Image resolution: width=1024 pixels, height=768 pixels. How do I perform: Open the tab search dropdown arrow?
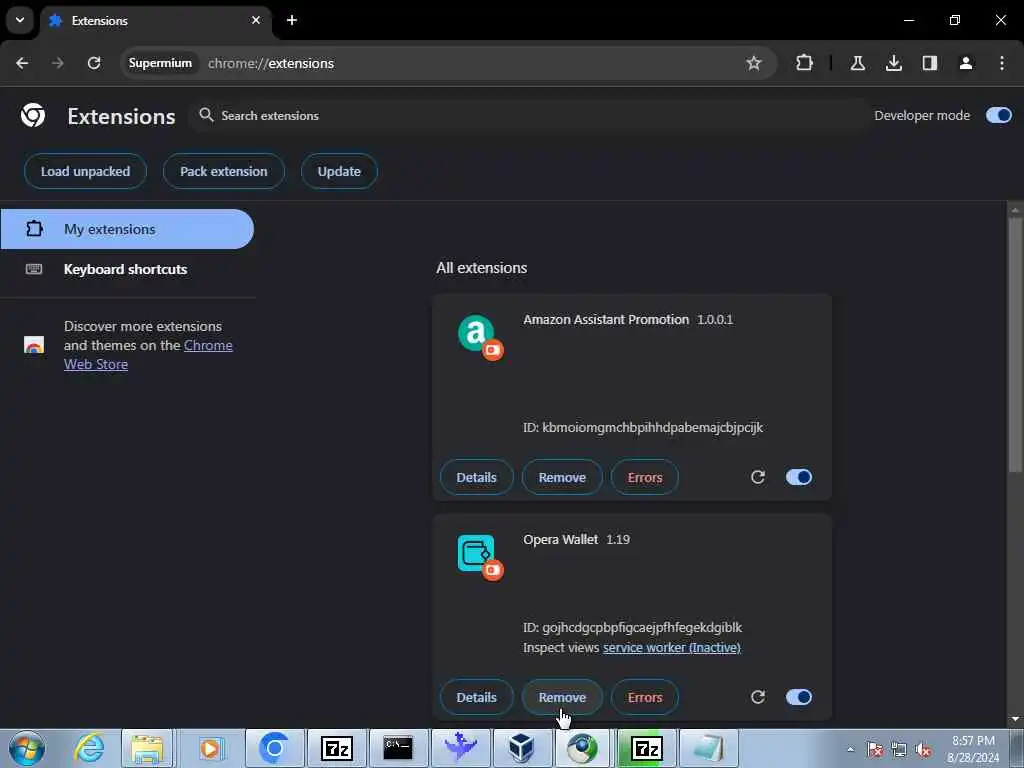[20, 20]
